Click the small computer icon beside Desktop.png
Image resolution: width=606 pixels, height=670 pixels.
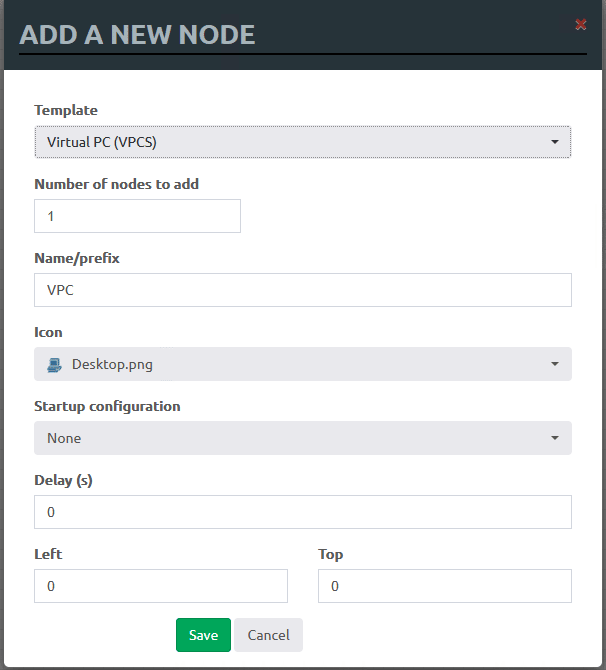coord(55,365)
